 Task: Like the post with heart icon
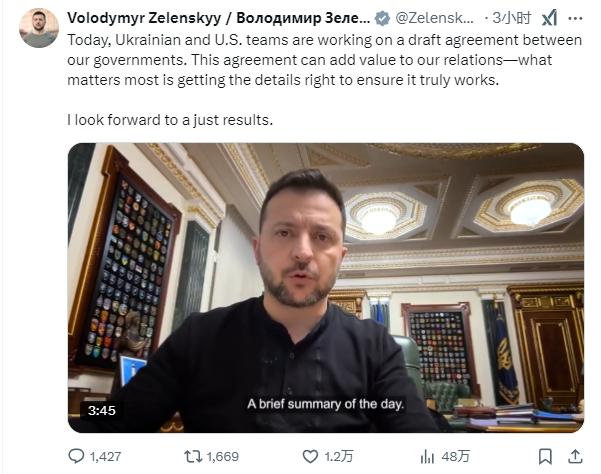pos(310,456)
